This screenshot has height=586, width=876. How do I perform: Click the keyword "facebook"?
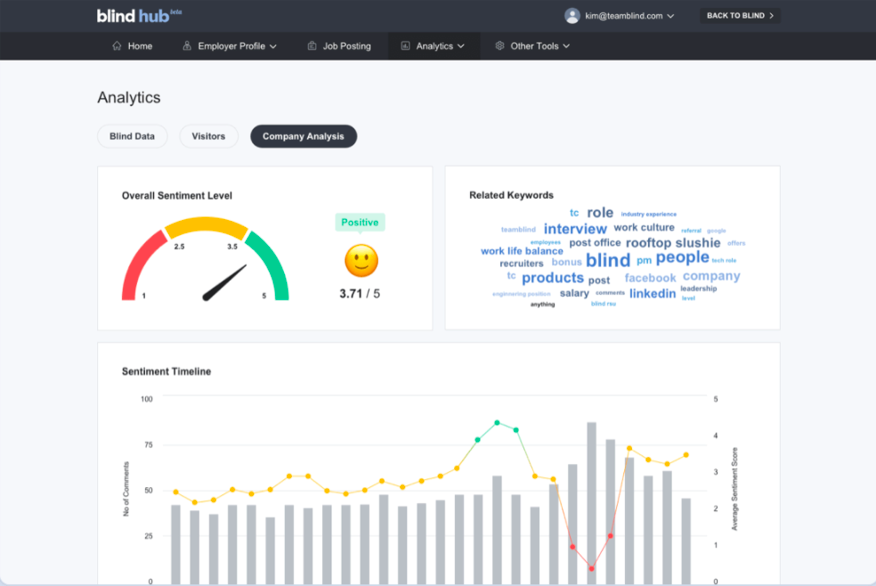coord(650,278)
